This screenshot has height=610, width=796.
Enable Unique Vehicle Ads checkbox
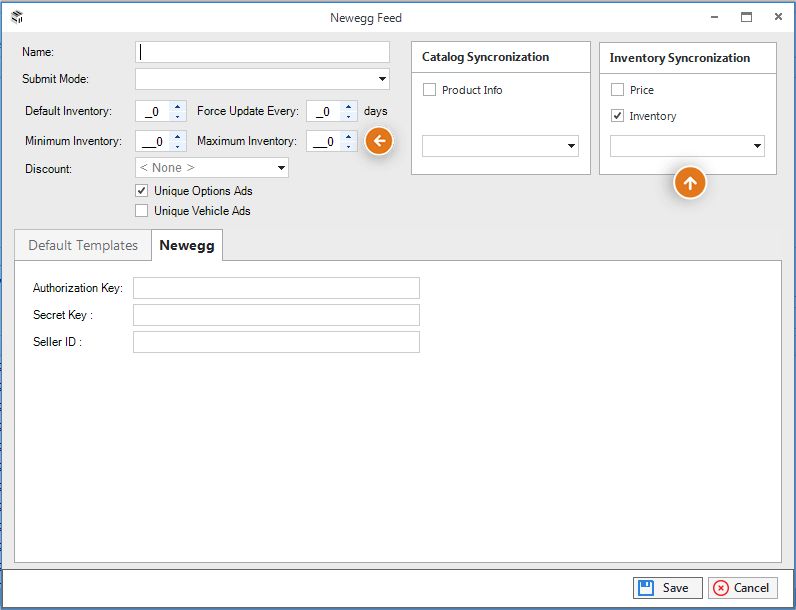pos(142,211)
